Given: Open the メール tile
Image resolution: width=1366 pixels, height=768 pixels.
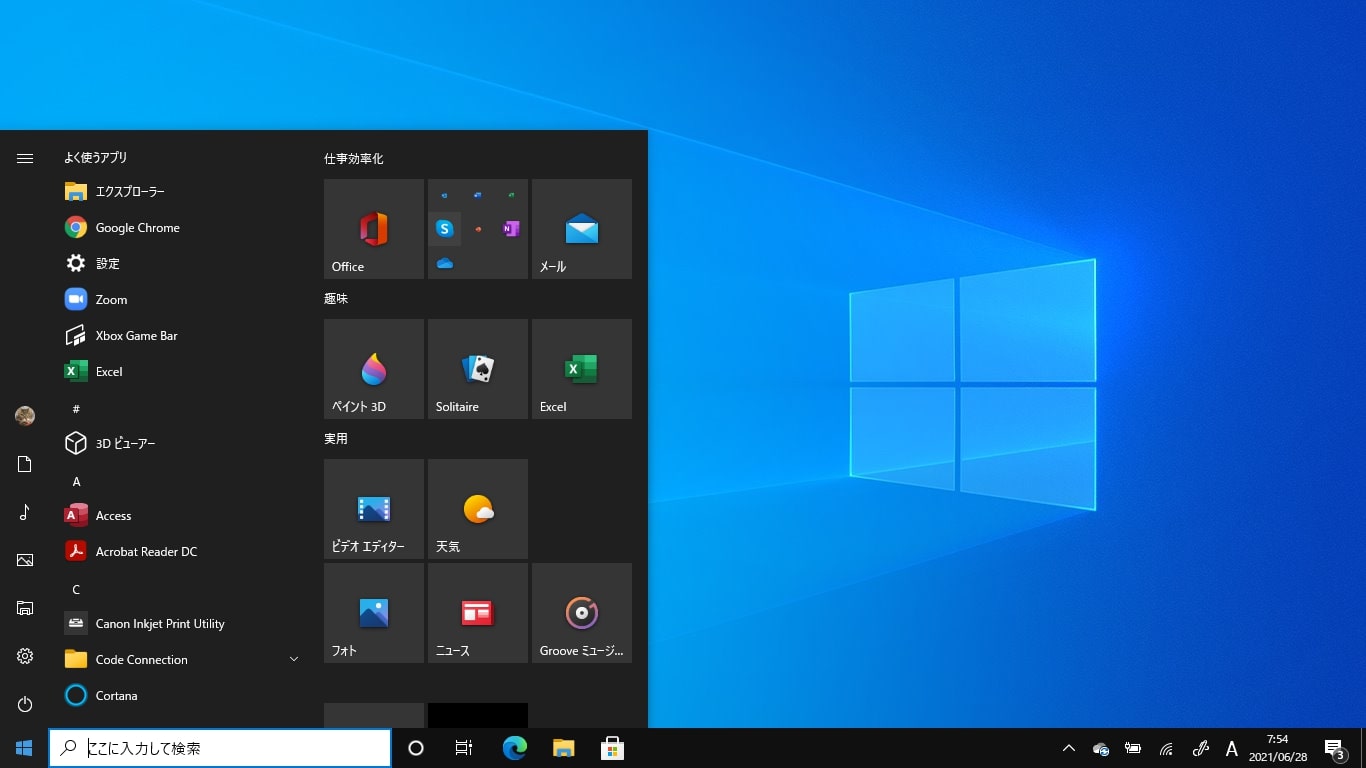Looking at the screenshot, I should pyautogui.click(x=582, y=229).
